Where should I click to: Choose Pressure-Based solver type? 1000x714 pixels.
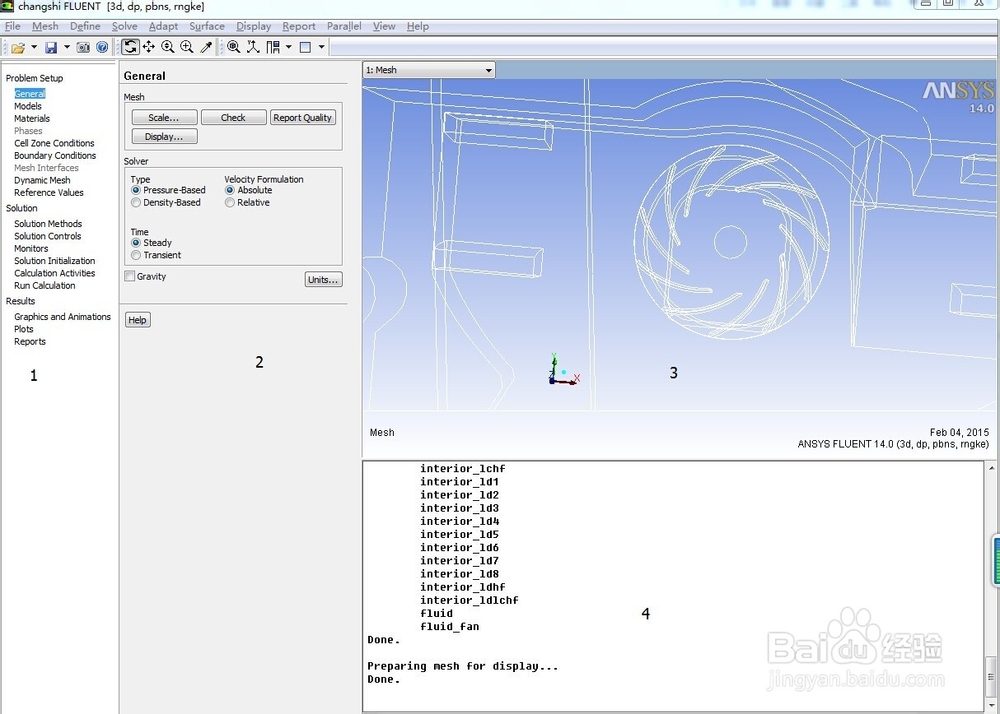click(168, 190)
